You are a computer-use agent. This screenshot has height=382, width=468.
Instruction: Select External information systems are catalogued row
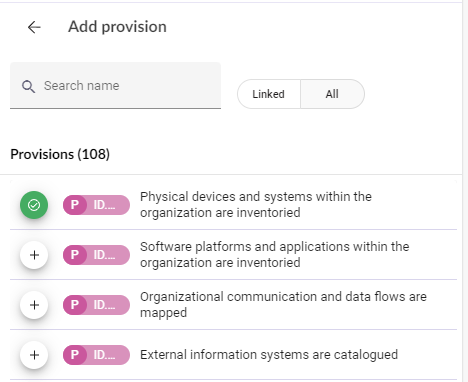[x=233, y=355]
